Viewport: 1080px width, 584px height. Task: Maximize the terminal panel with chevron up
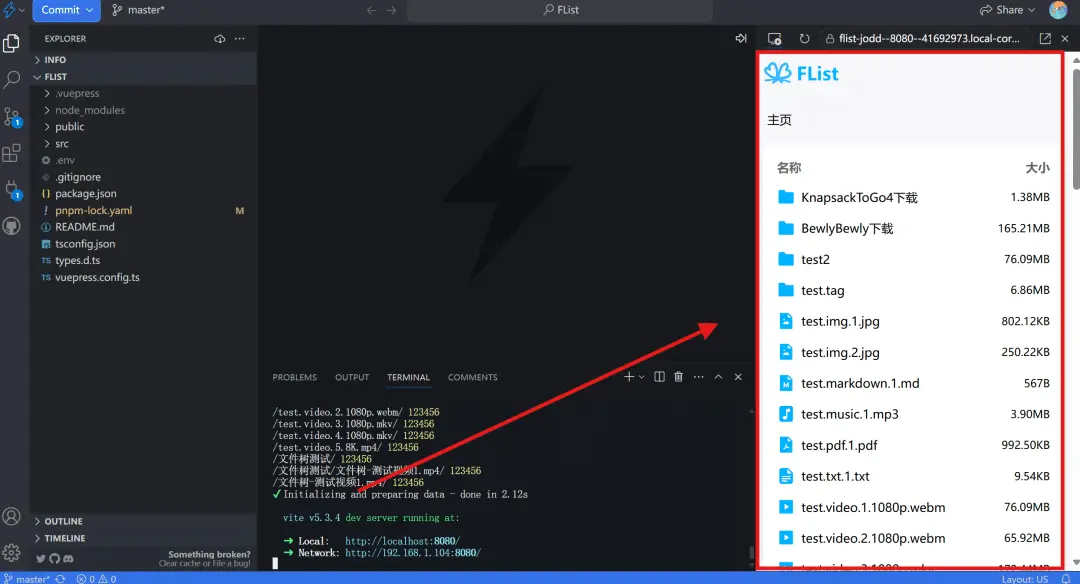(718, 377)
